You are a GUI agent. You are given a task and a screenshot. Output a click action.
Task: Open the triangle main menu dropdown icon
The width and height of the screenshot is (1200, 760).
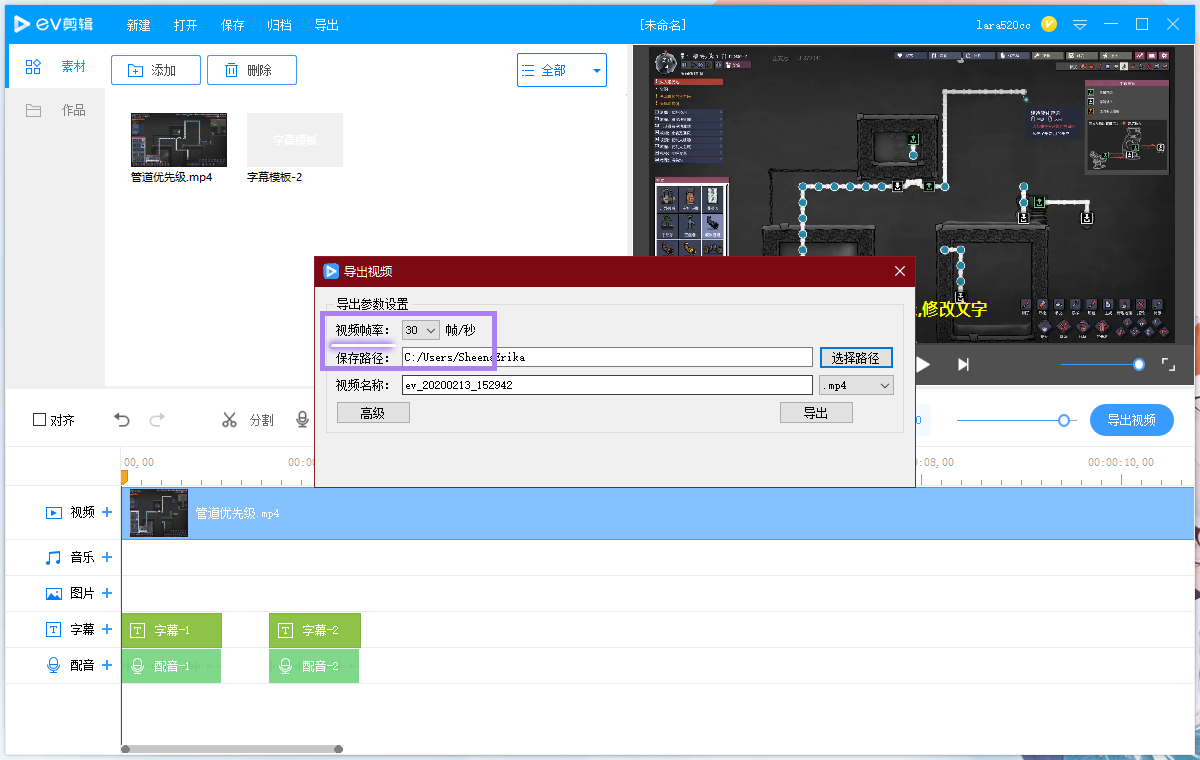pyautogui.click(x=1080, y=25)
